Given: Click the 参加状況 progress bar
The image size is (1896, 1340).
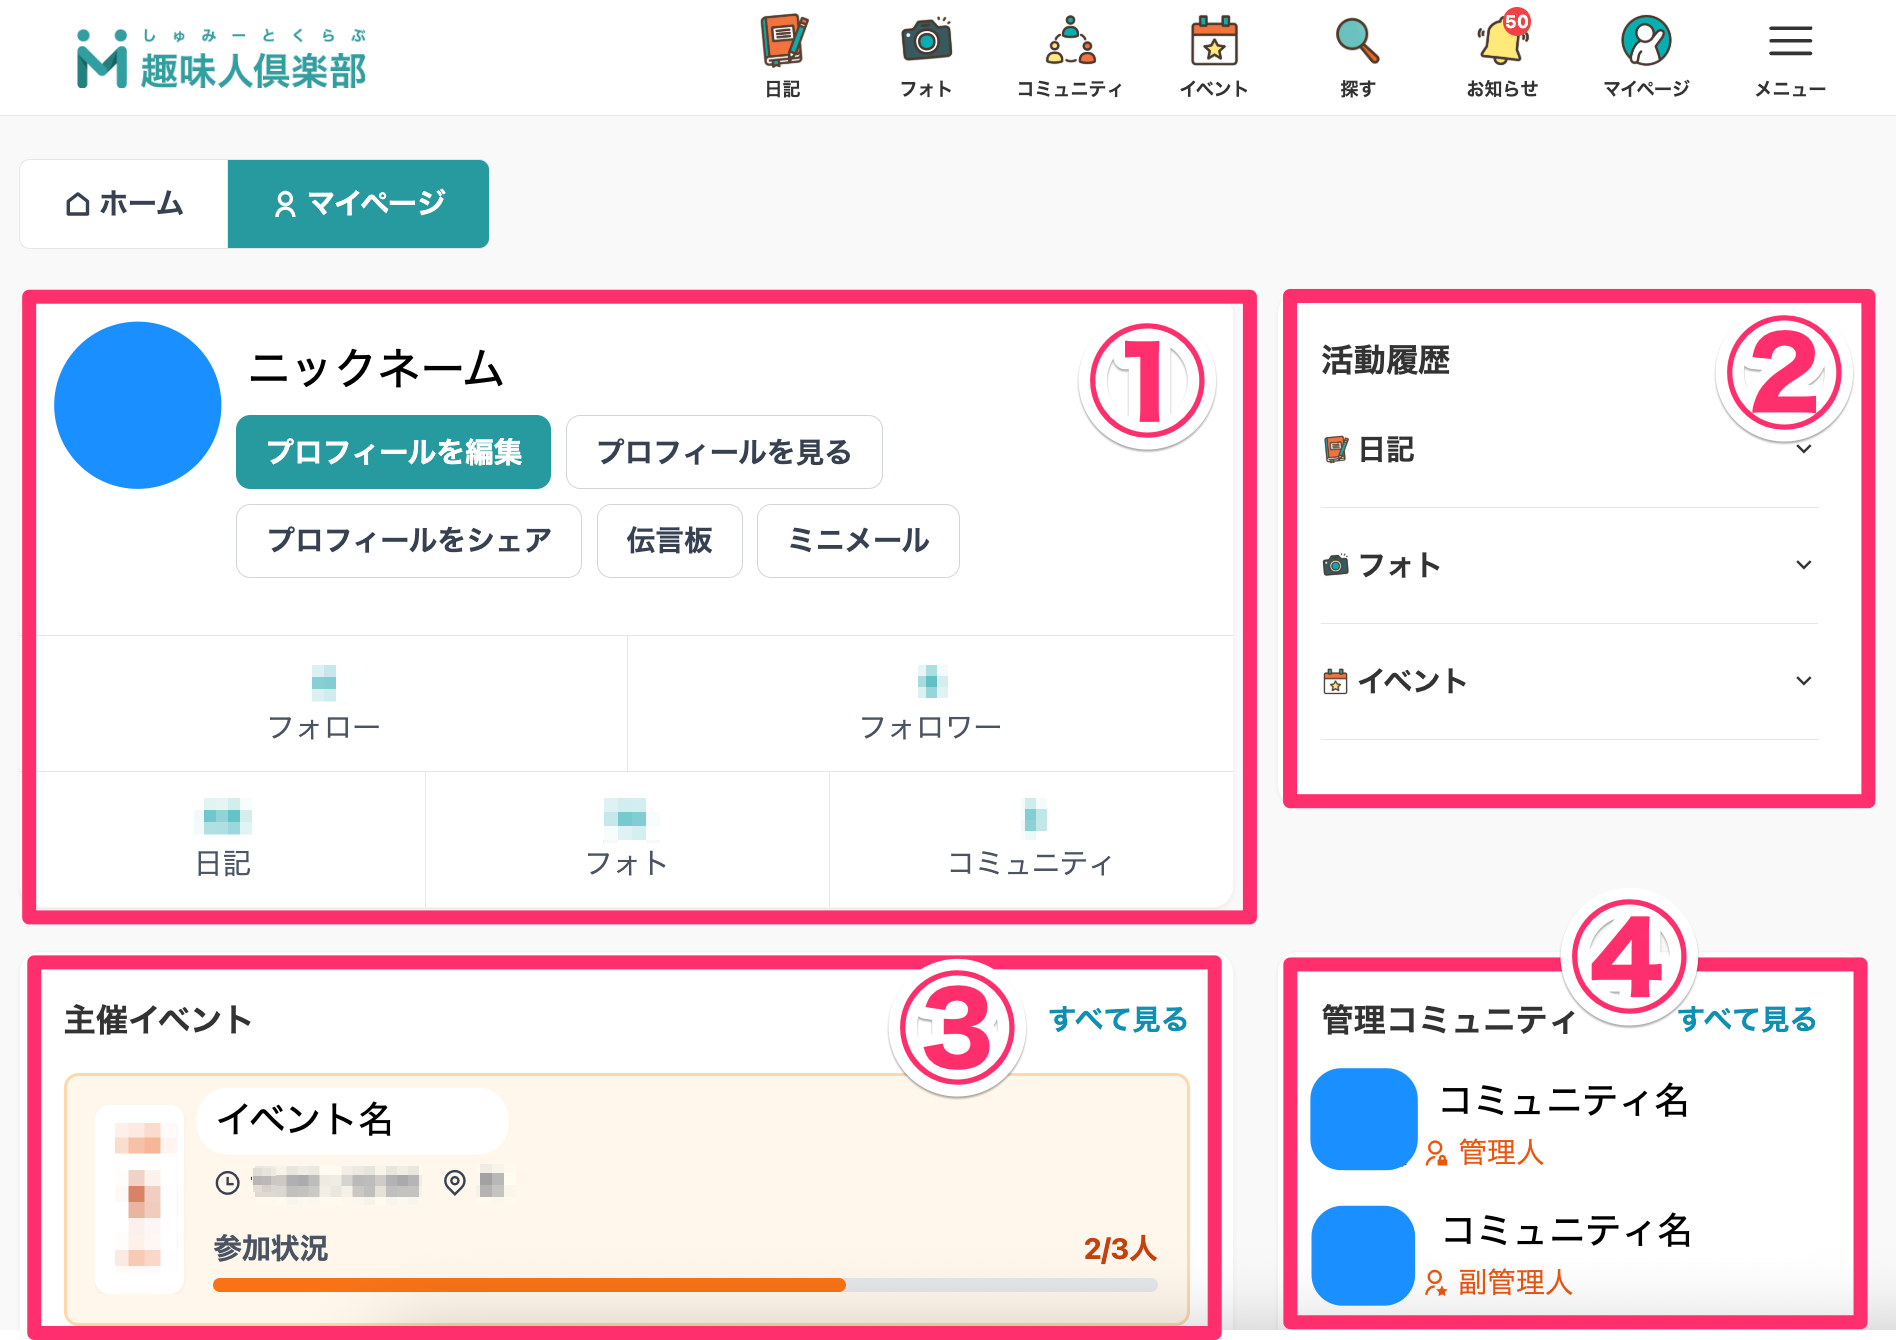Looking at the screenshot, I should tap(685, 1285).
